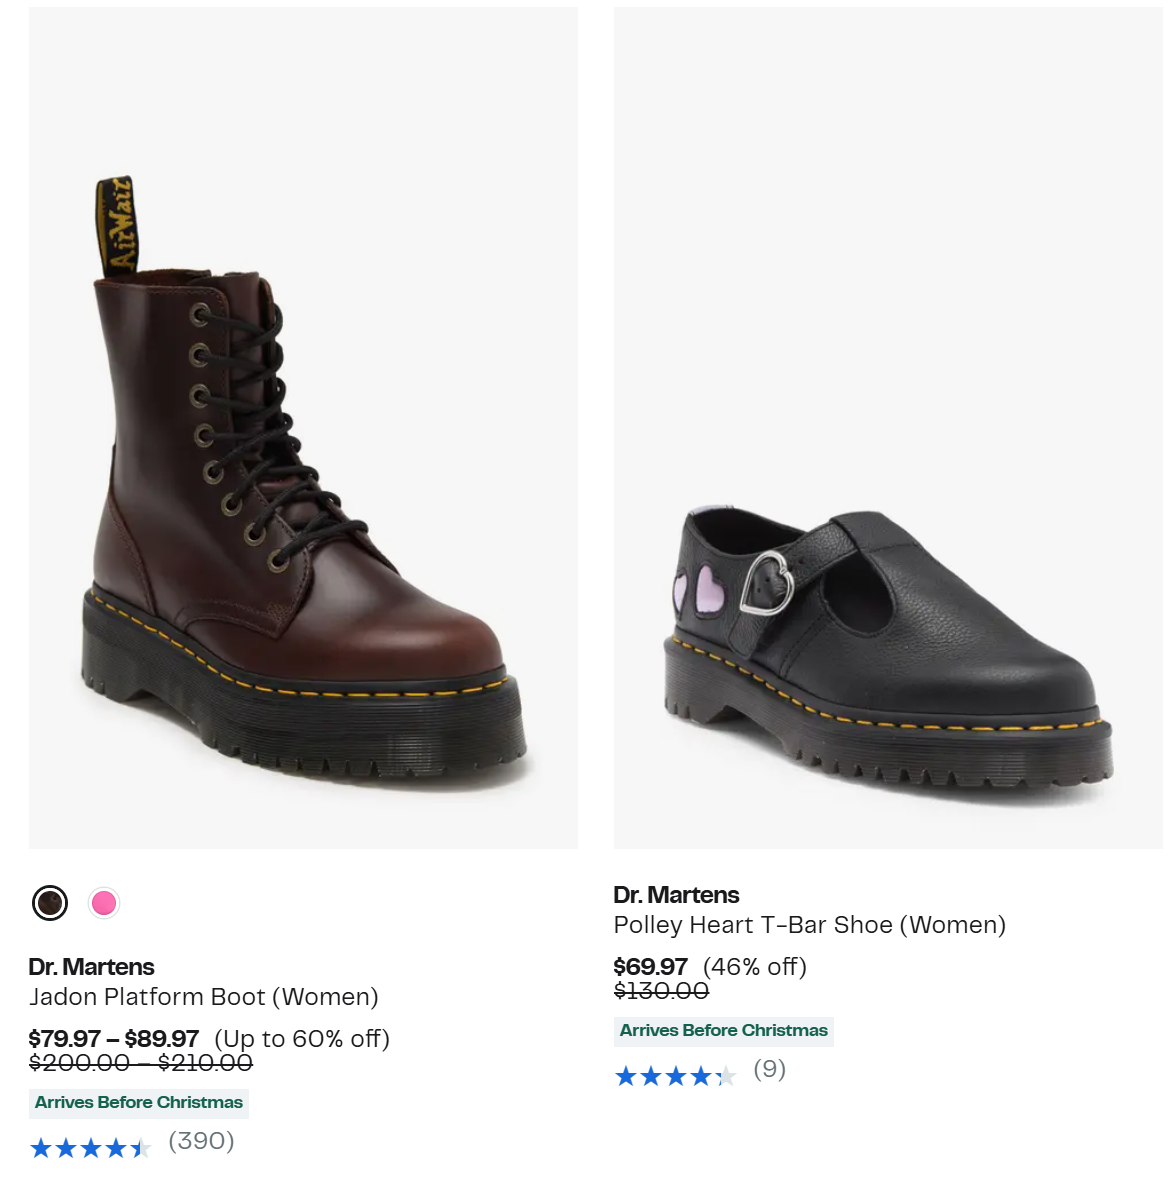The height and width of the screenshot is (1191, 1173).
Task: Click the (46% off) discount label
Action: pyautogui.click(x=755, y=967)
